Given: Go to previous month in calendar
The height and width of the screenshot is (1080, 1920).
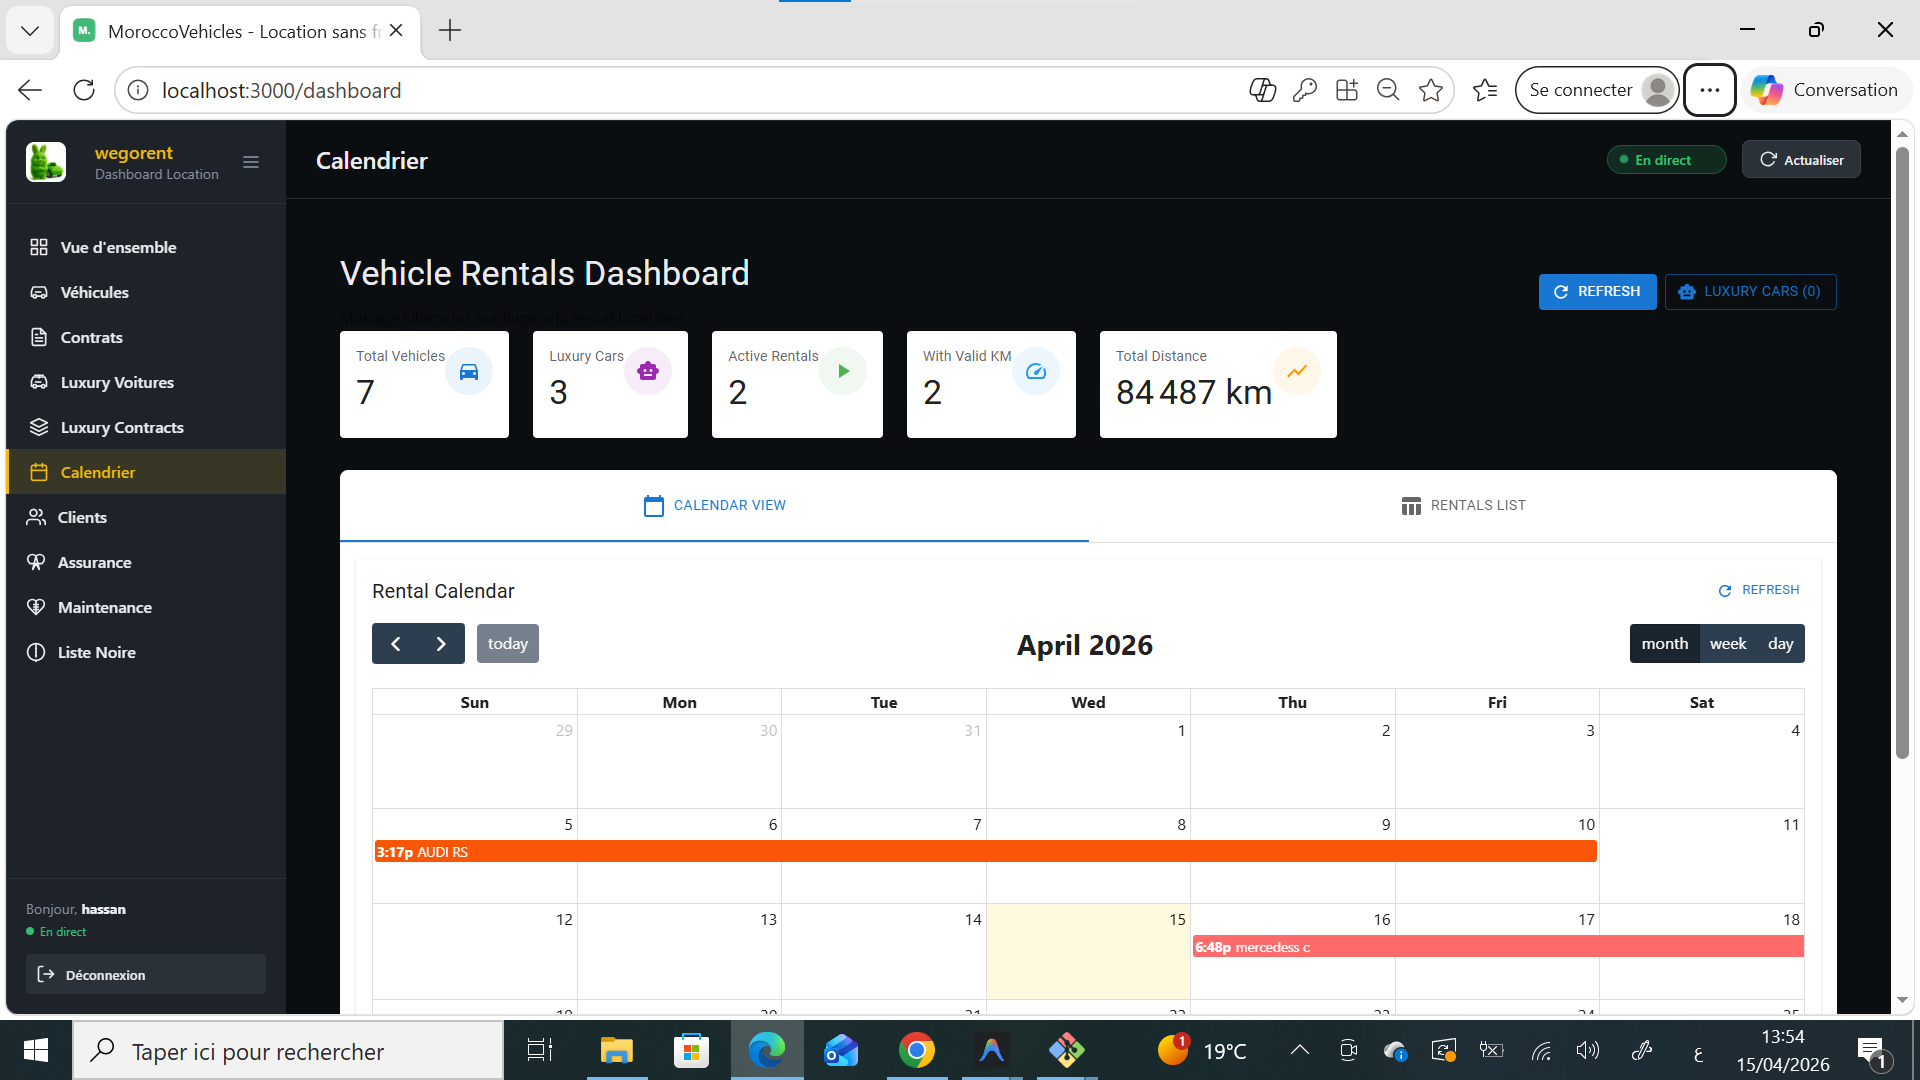Looking at the screenshot, I should coord(395,644).
